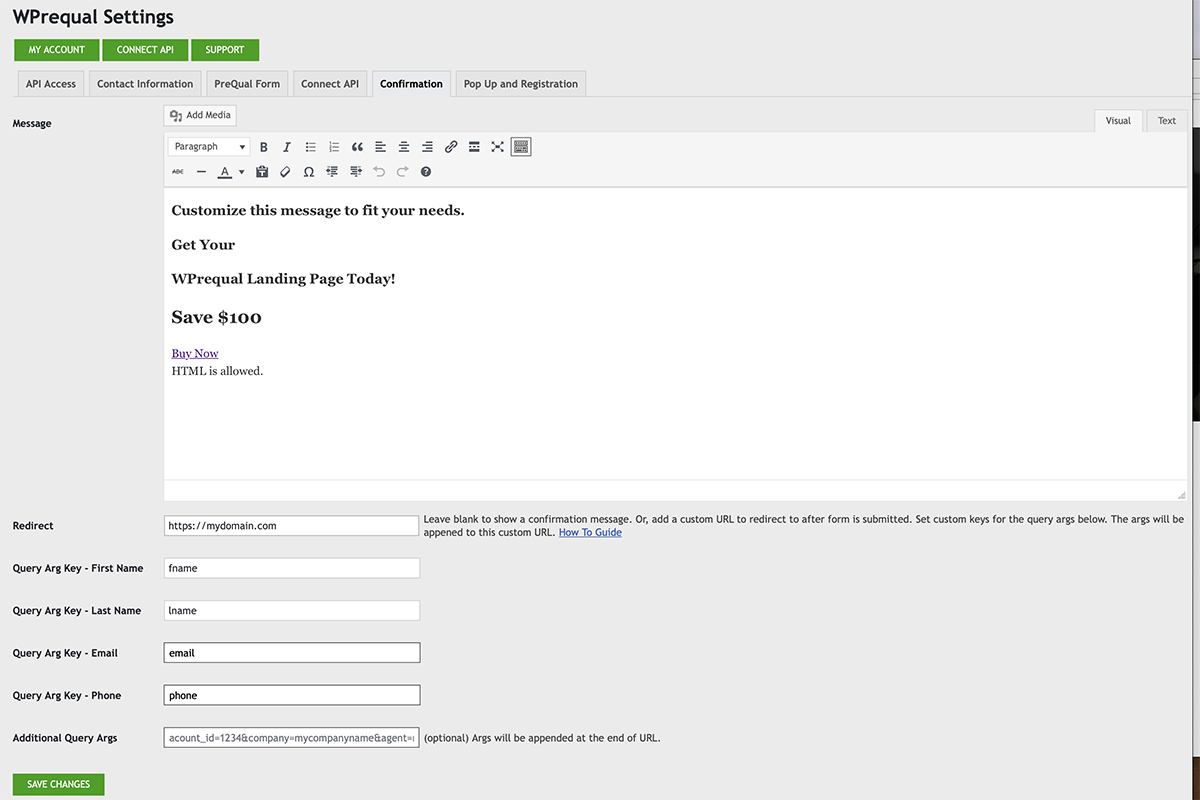This screenshot has width=1200, height=800.
Task: Click the SAVE CHANGES button
Action: (58, 784)
